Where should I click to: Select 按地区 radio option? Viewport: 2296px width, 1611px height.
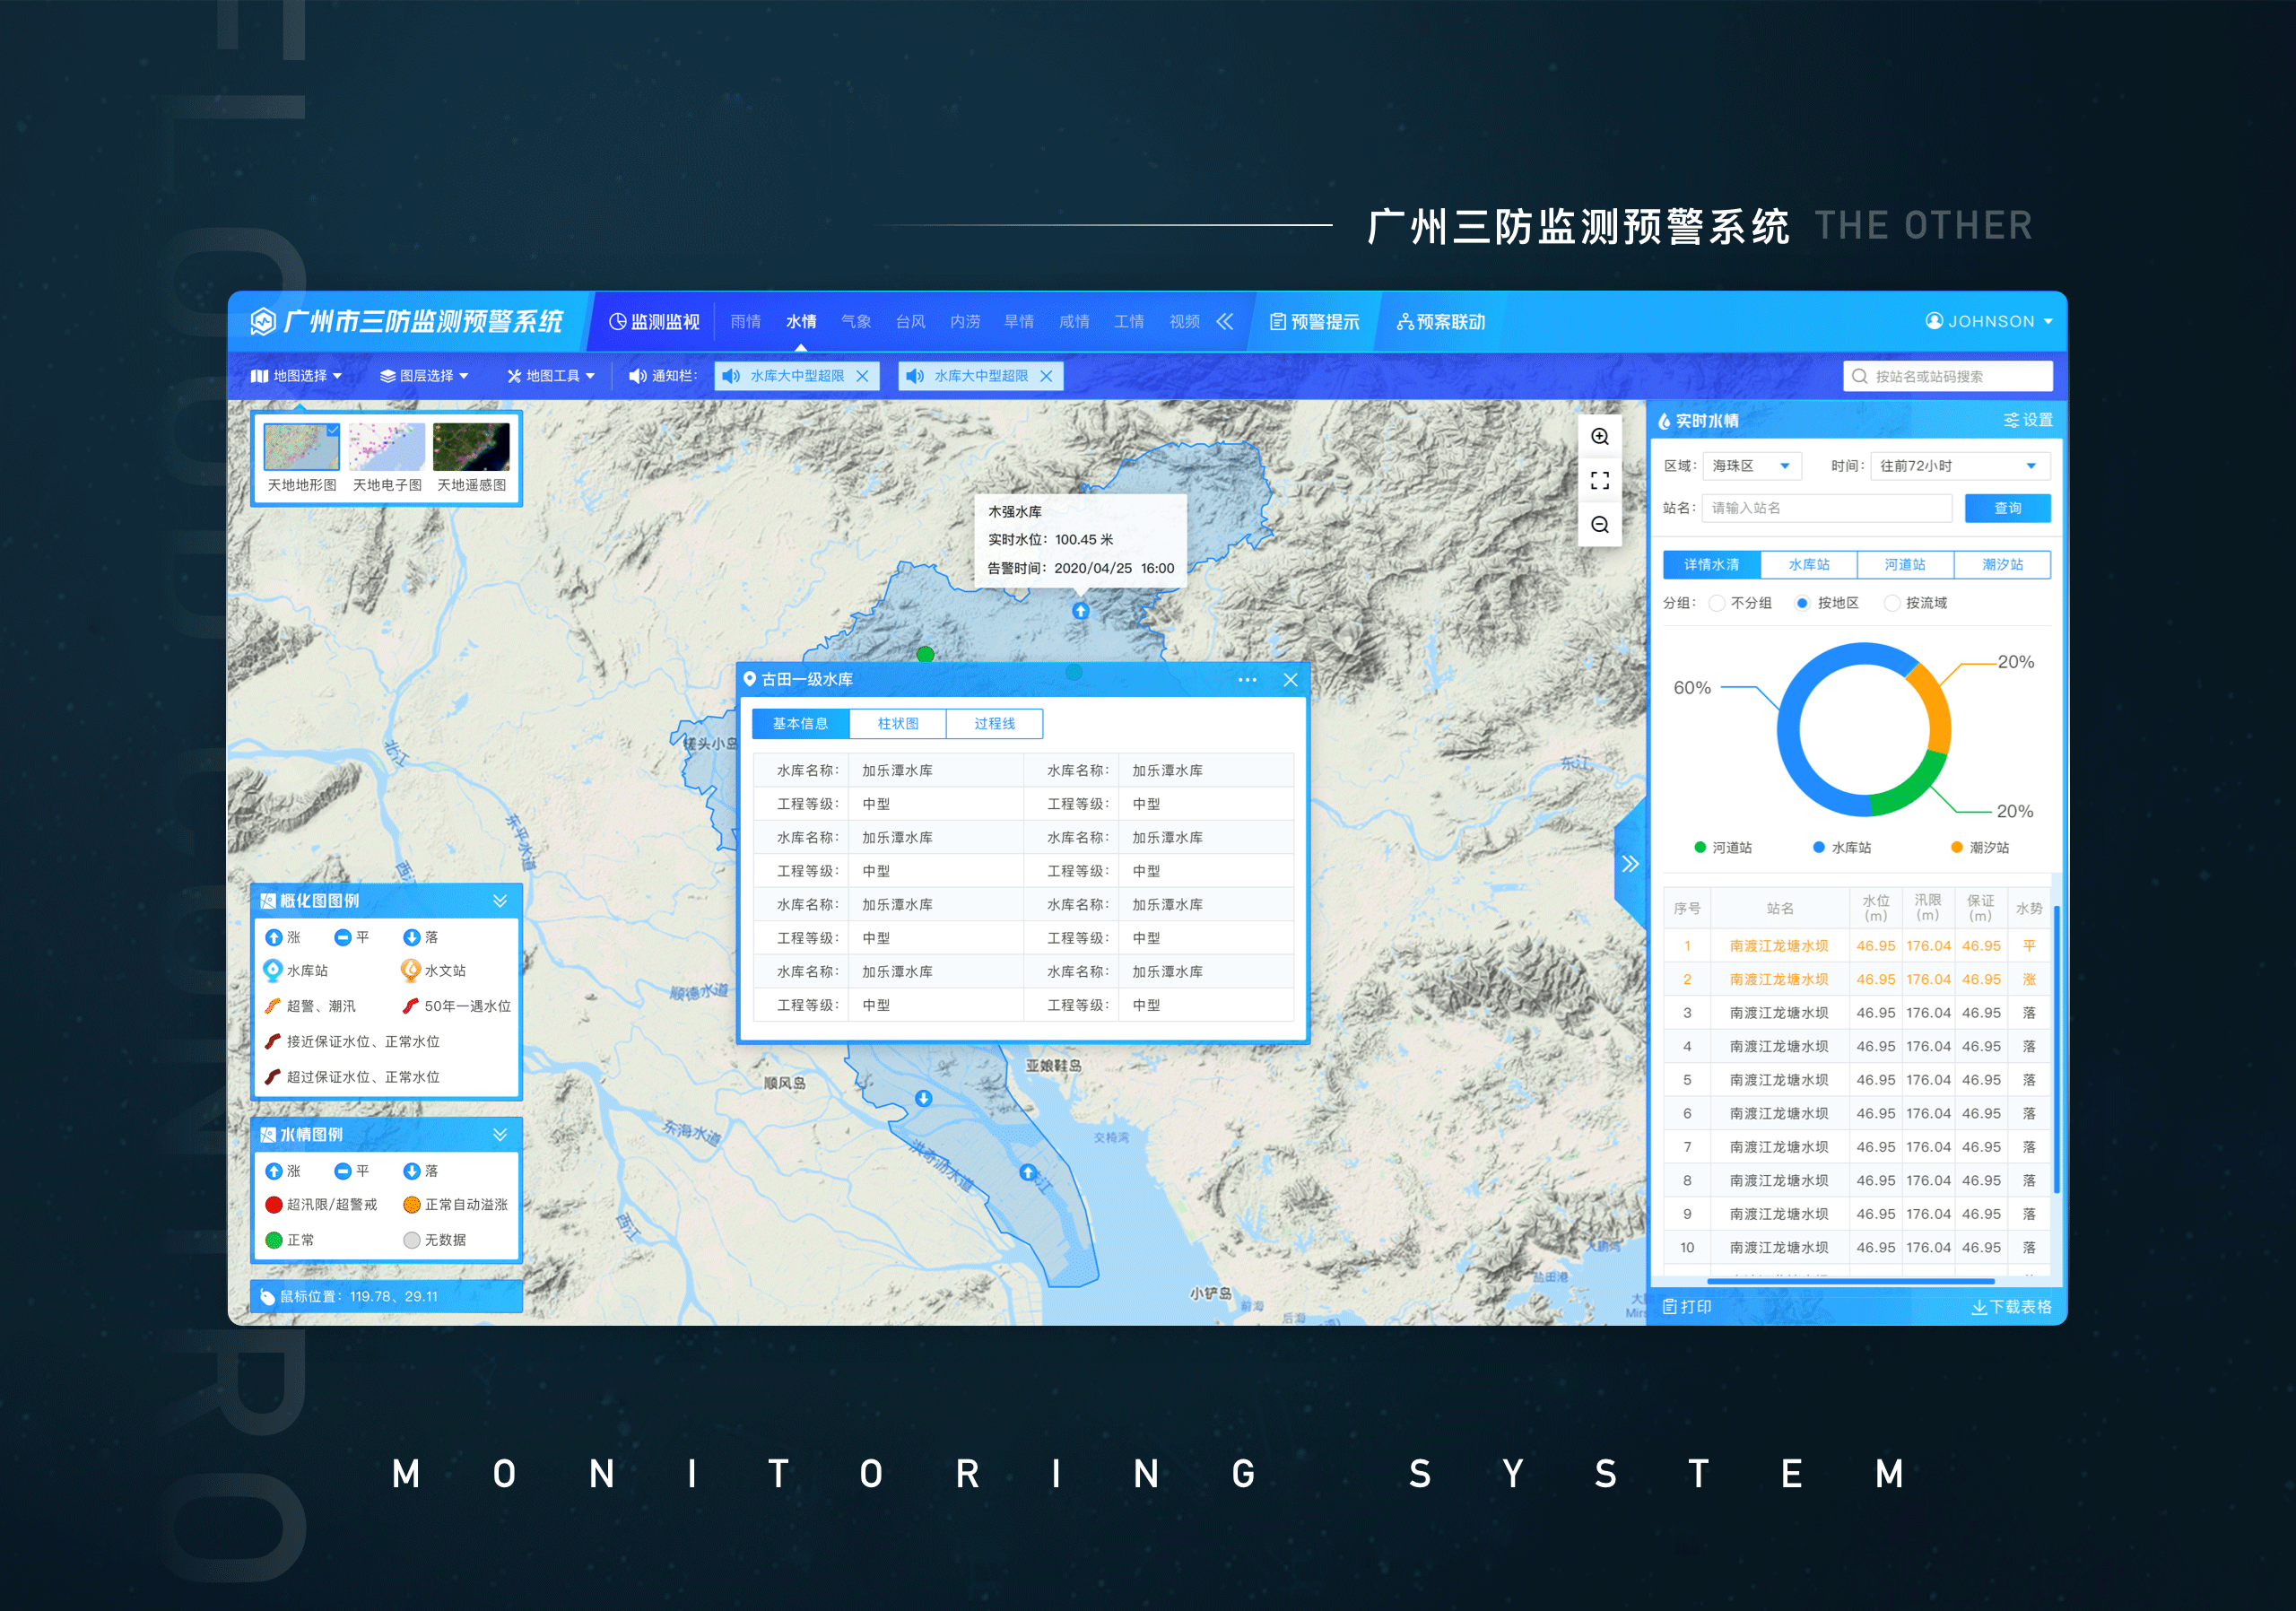click(1802, 603)
